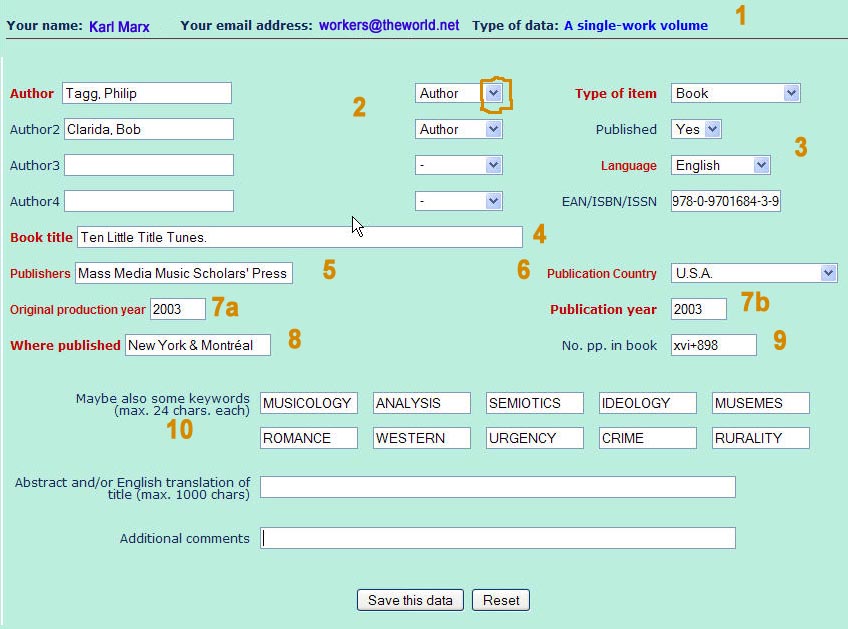
Task: Click the Book title text field
Action: coord(299,237)
